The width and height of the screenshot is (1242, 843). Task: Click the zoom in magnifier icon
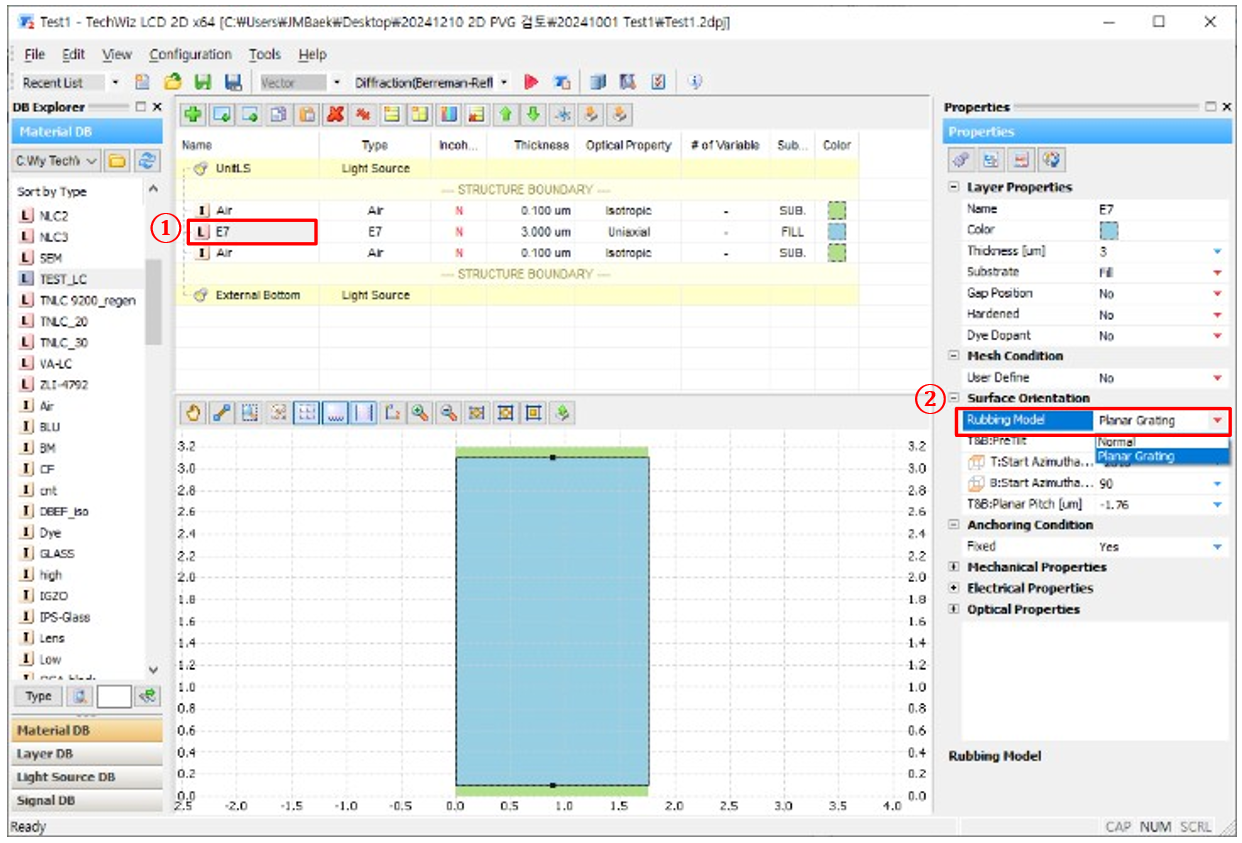[x=421, y=412]
